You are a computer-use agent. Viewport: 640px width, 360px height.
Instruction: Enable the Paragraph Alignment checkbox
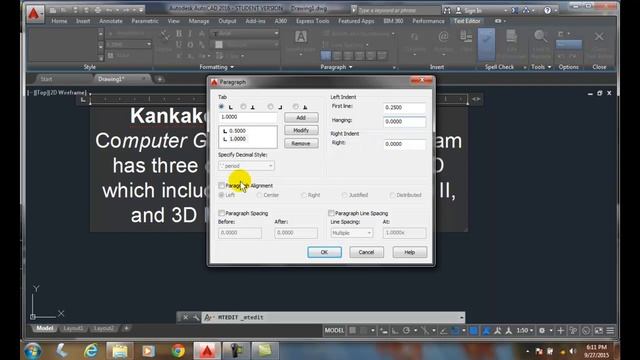pos(222,185)
